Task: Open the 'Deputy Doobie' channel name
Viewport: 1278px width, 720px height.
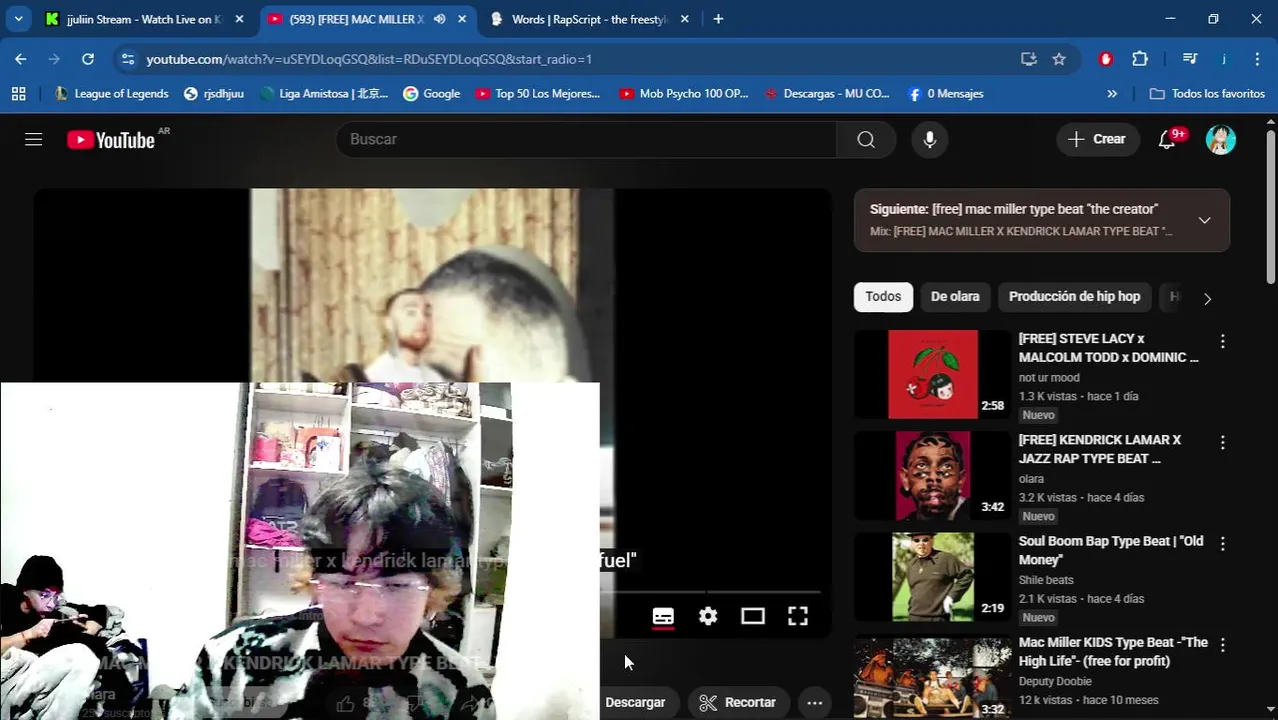Action: click(x=1055, y=681)
